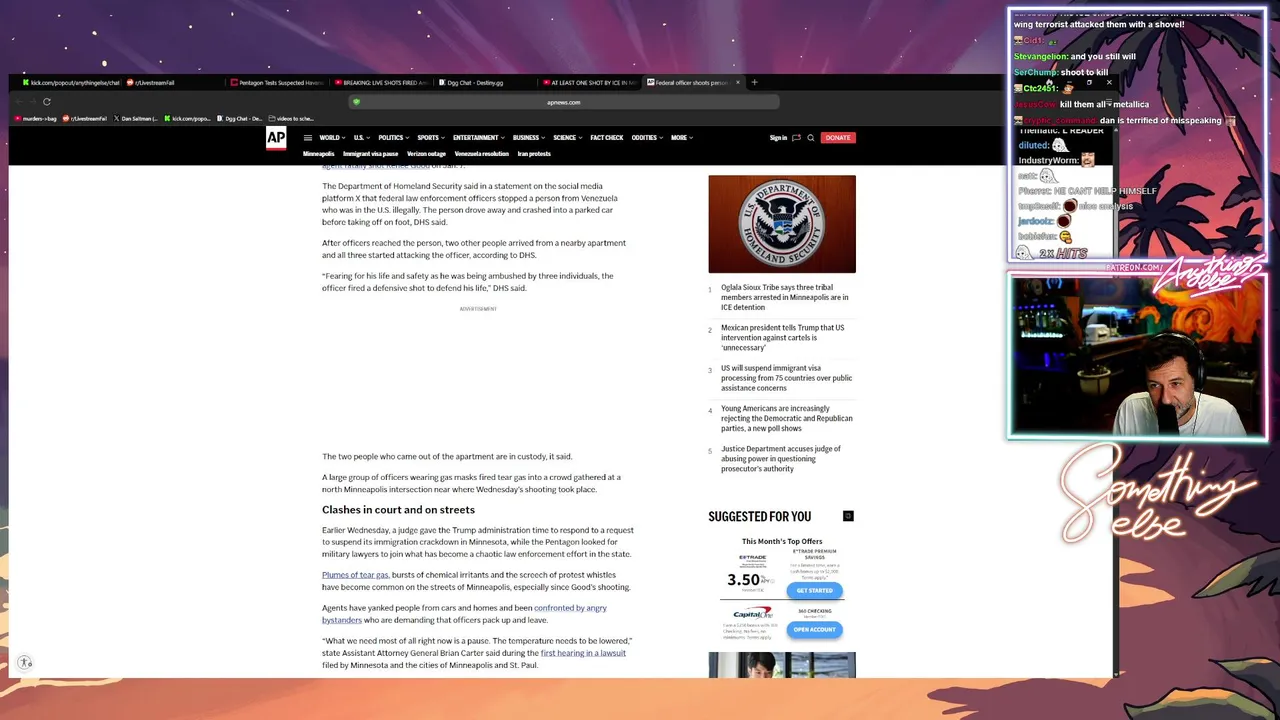Open the hamburger menu beside the AP logo
Viewport: 1280px width, 720px height.
click(308, 138)
